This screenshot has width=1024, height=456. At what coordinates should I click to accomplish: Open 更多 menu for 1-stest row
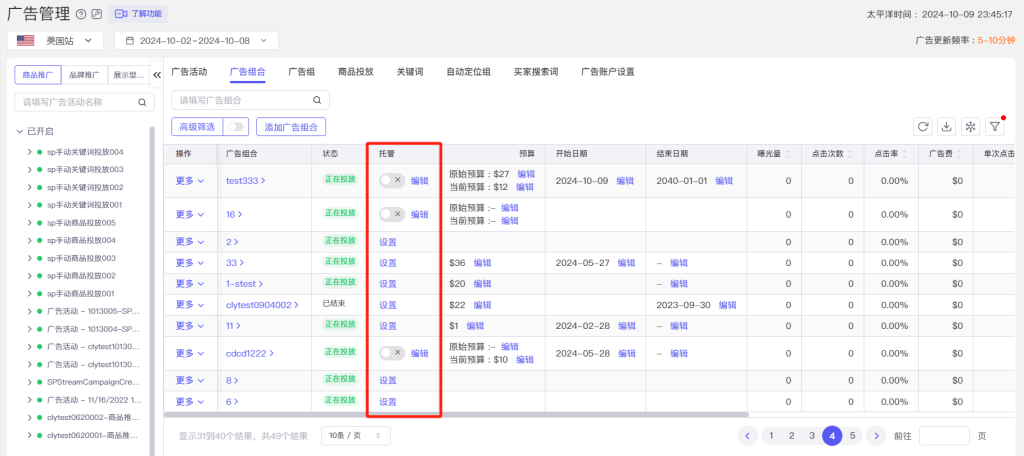190,284
